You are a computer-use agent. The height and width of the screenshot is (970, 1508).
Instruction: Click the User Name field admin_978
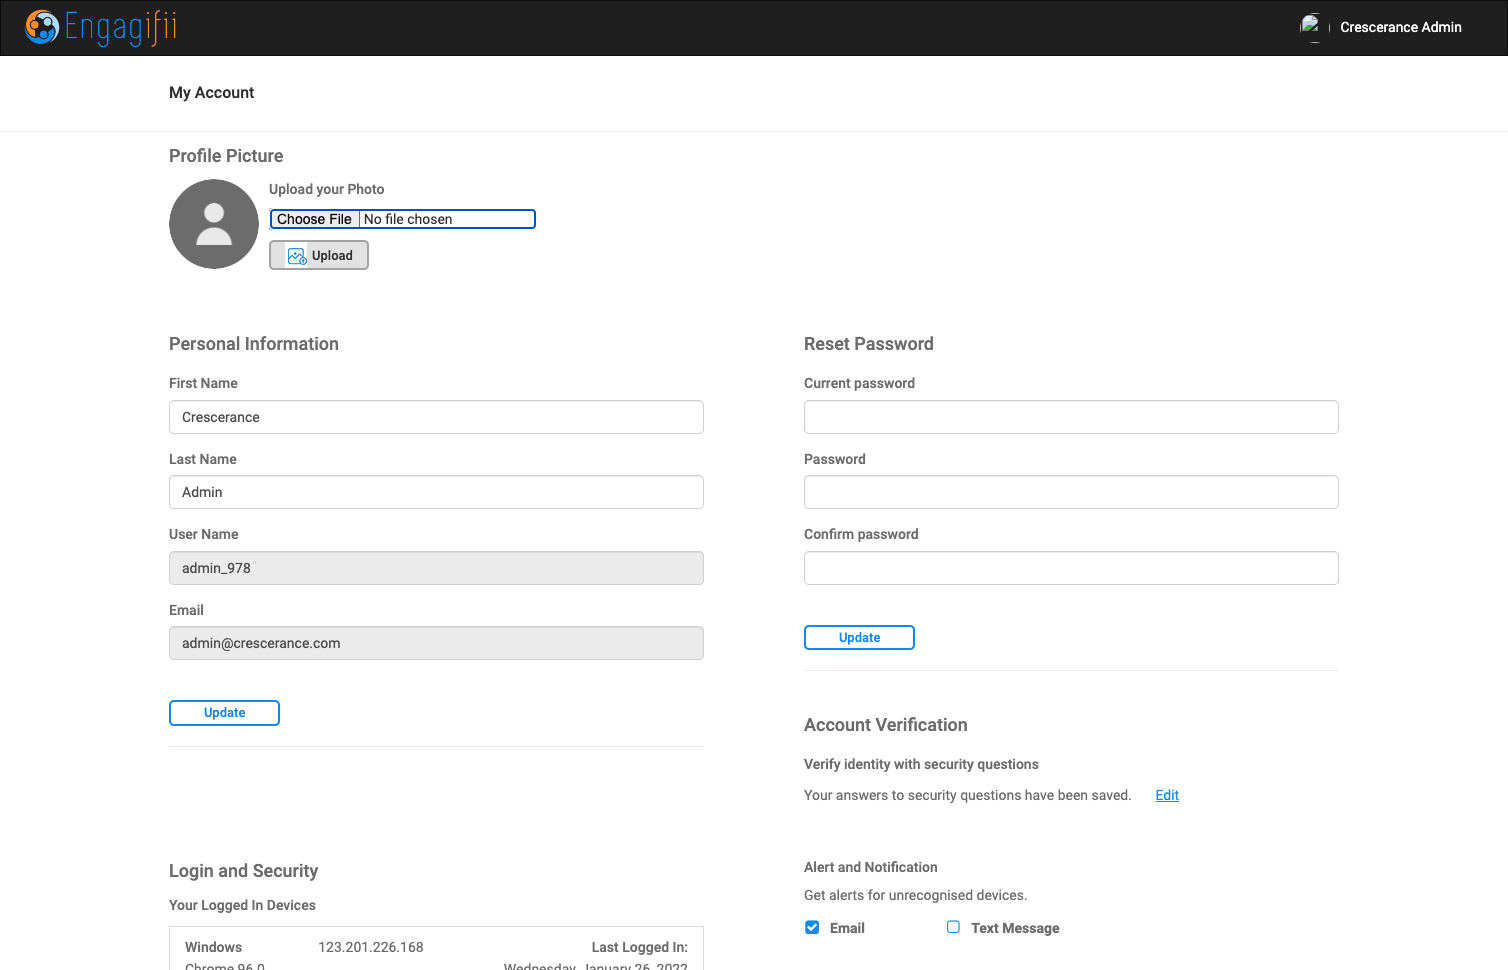click(436, 568)
